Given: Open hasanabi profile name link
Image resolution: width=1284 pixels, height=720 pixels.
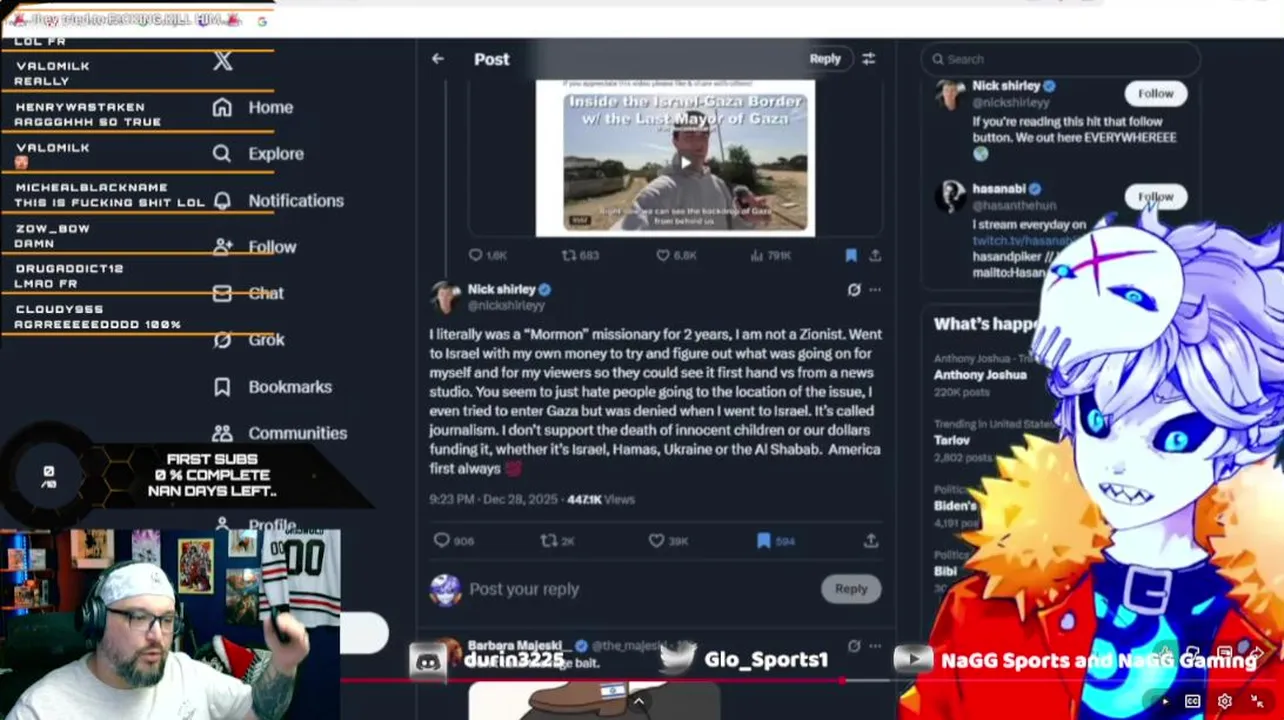Looking at the screenshot, I should pyautogui.click(x=1000, y=188).
